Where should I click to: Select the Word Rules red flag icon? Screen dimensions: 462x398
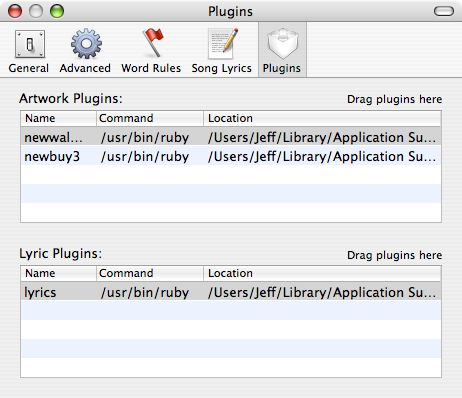coord(153,43)
